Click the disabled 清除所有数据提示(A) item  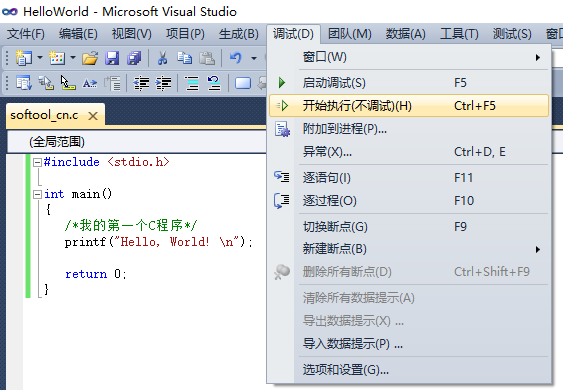click(409, 298)
